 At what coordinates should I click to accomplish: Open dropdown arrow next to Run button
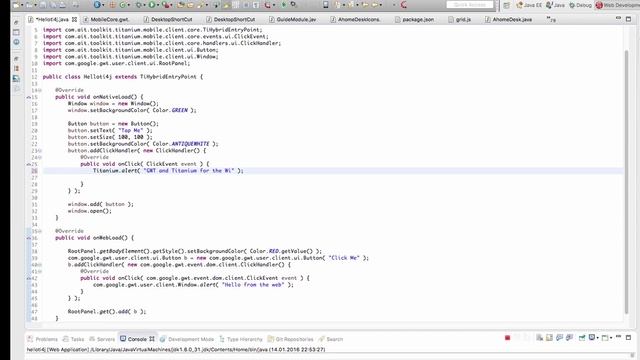[158, 5]
